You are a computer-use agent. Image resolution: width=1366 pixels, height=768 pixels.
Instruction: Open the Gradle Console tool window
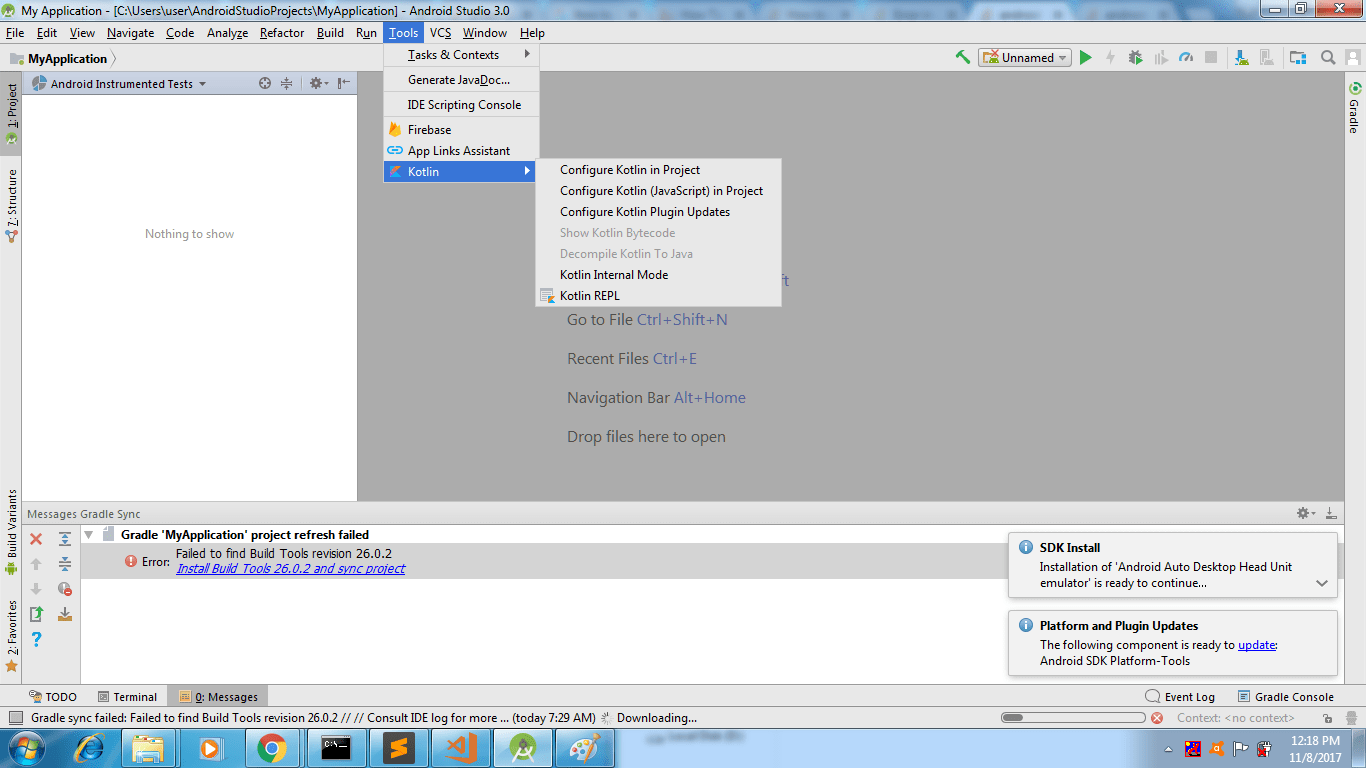(x=1286, y=697)
